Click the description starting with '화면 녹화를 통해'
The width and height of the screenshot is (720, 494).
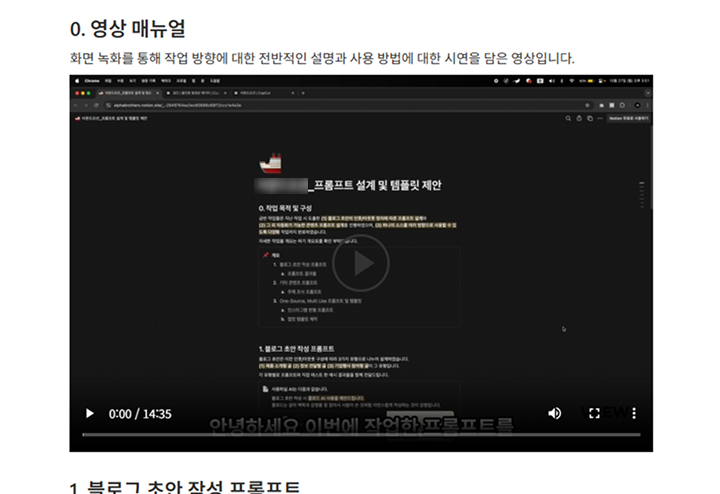[x=322, y=58]
